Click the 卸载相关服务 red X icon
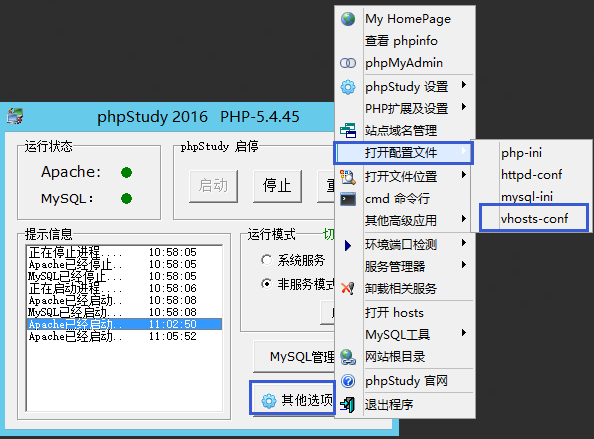This screenshot has width=594, height=439. click(x=348, y=289)
